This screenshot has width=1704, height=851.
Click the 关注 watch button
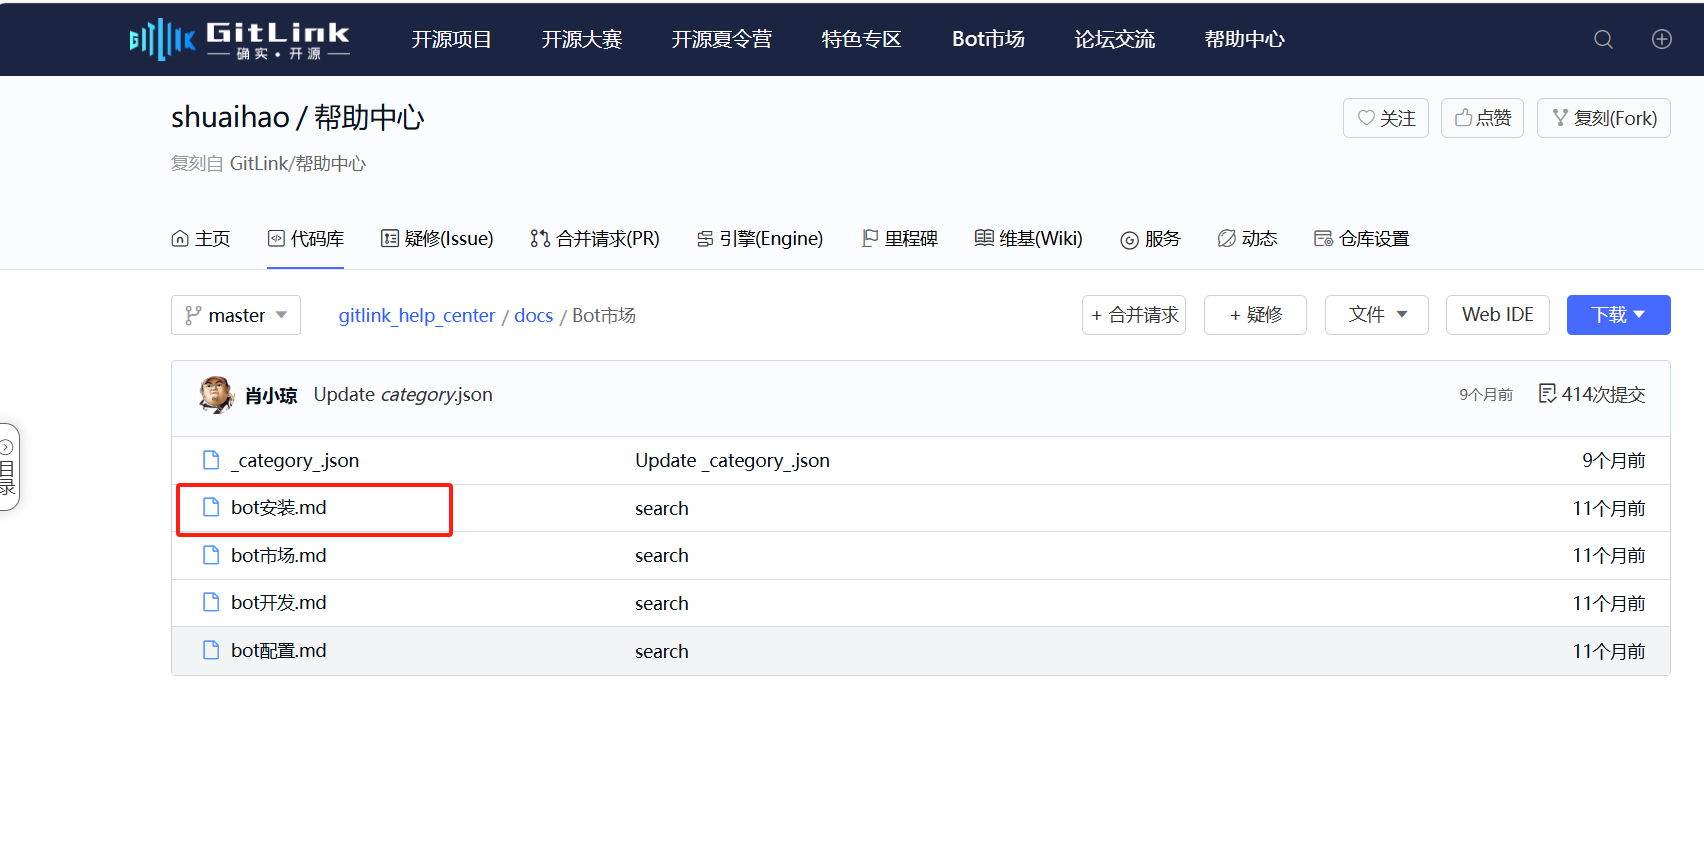pyautogui.click(x=1386, y=118)
